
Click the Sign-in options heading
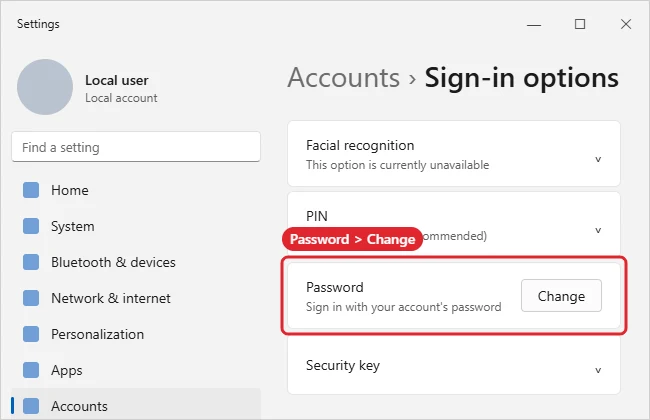coord(521,78)
